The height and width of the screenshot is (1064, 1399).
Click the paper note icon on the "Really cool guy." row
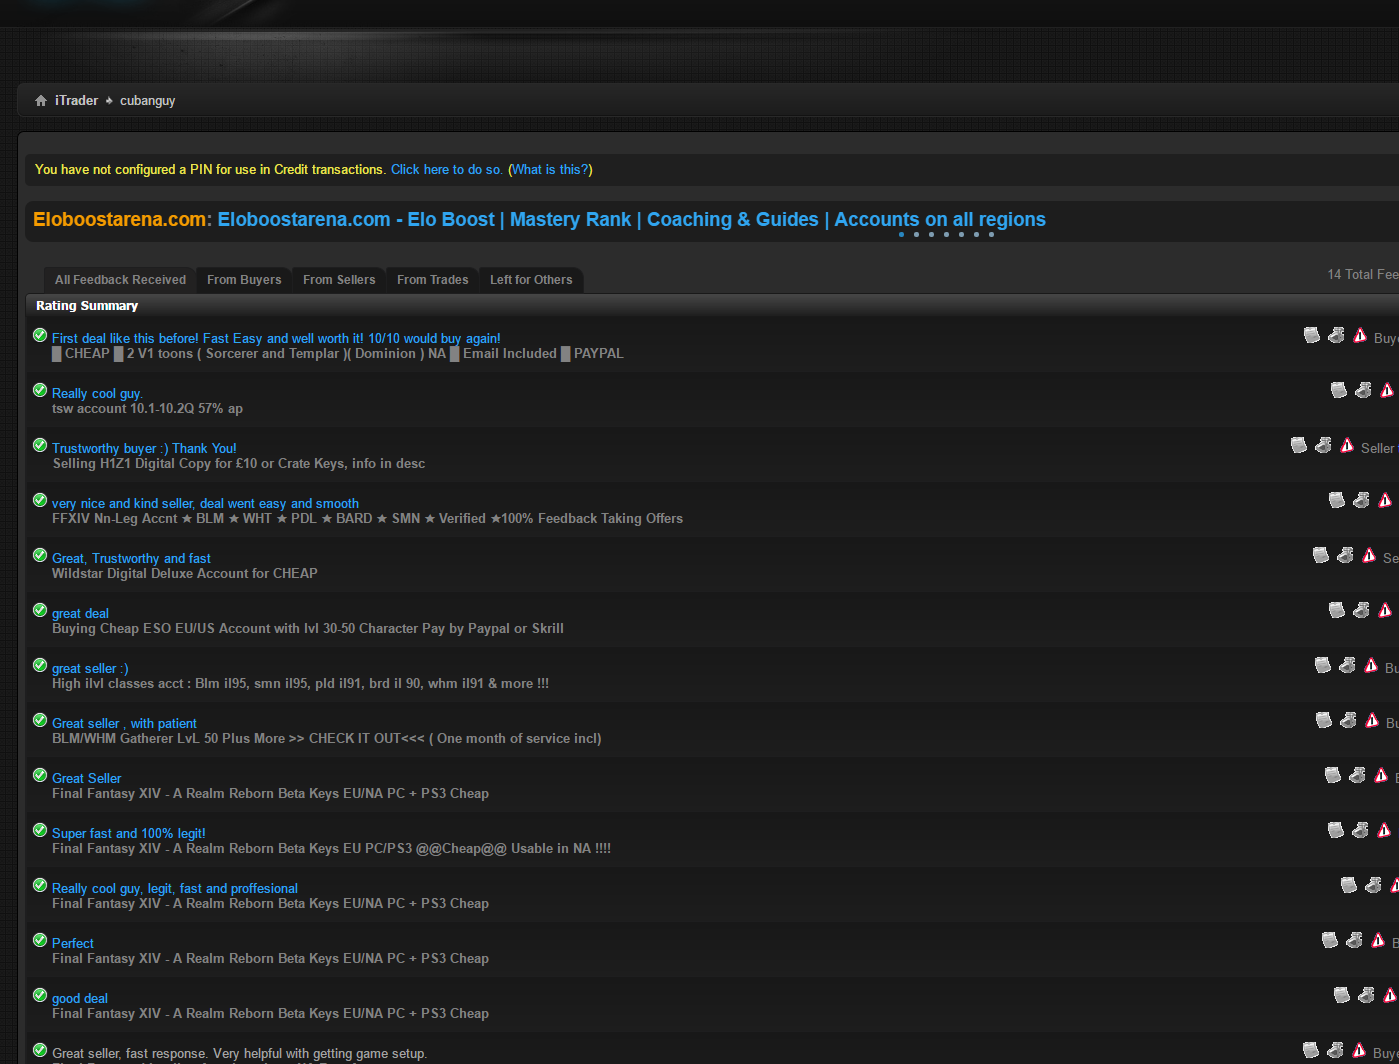pyautogui.click(x=1339, y=390)
